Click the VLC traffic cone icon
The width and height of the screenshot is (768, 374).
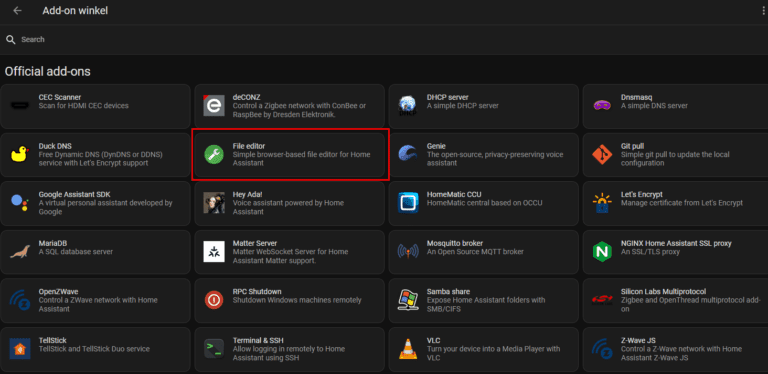(408, 349)
